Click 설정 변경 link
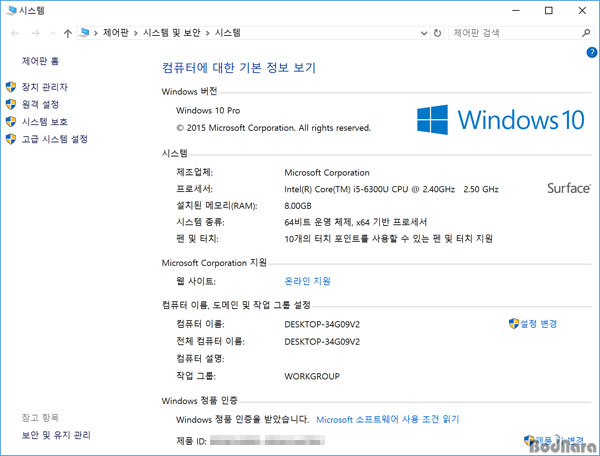The width and height of the screenshot is (600, 456). [x=538, y=324]
